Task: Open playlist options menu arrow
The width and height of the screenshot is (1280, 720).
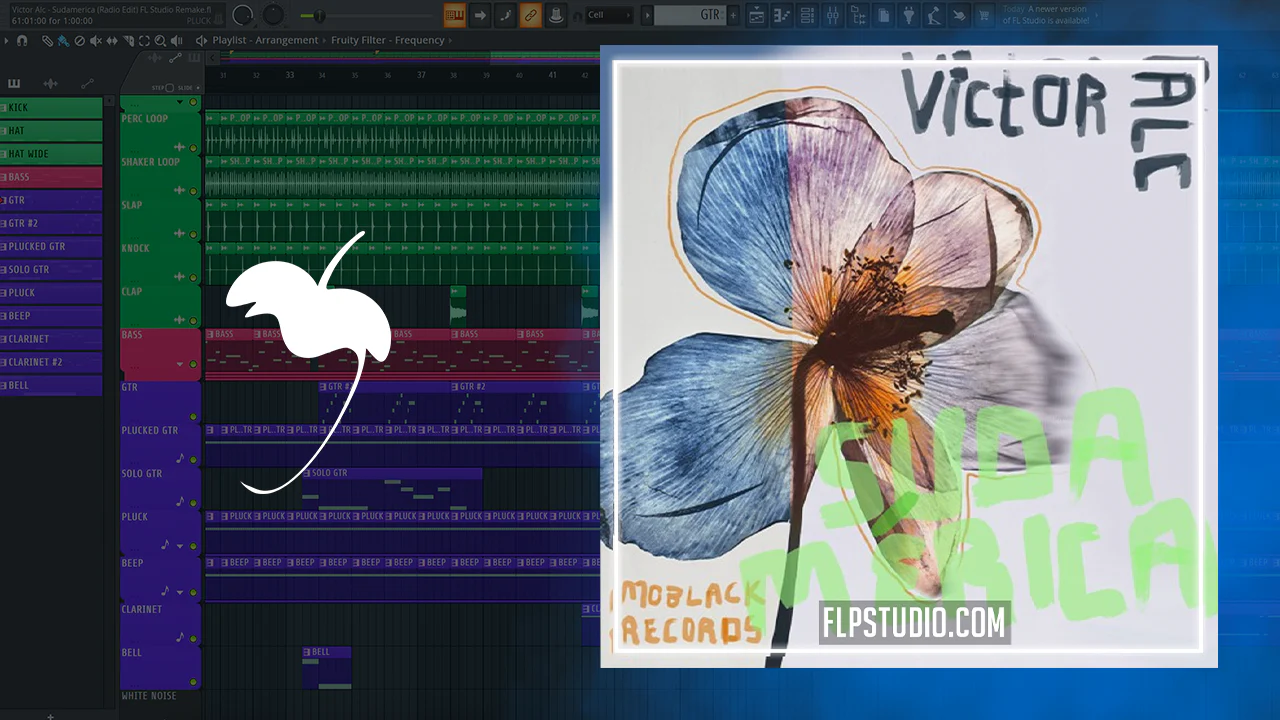Action: tap(6, 41)
